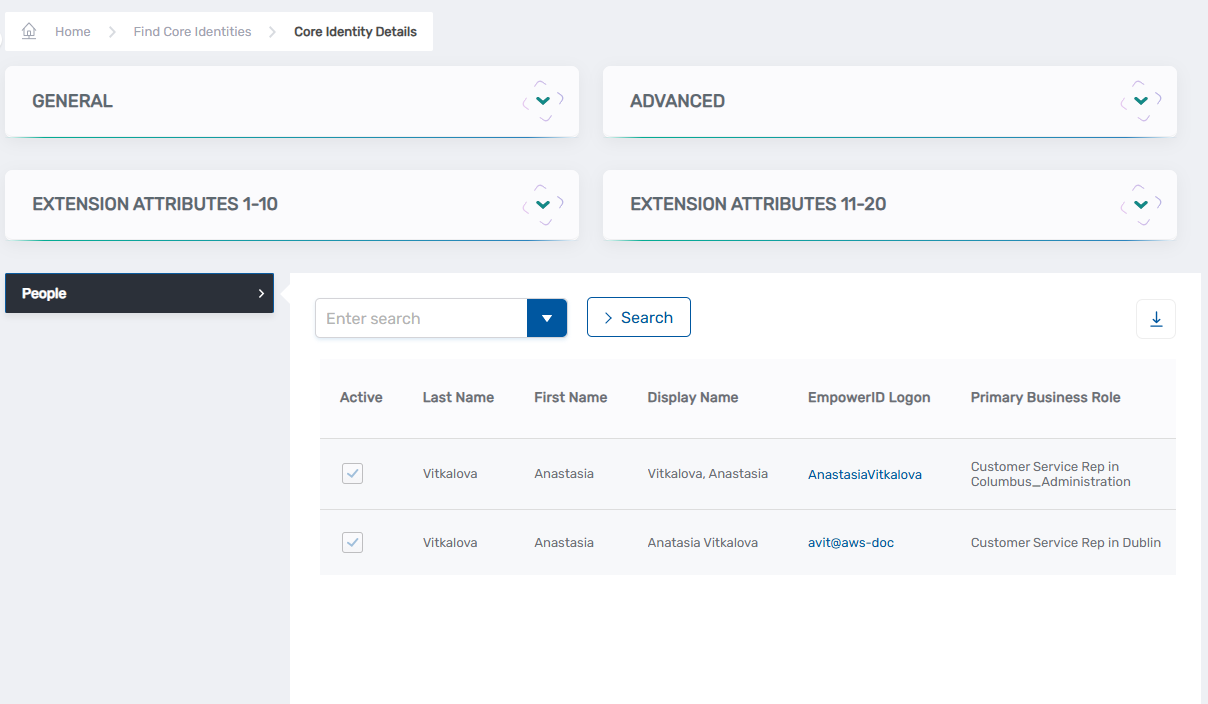The height and width of the screenshot is (704, 1208).
Task: Open the search filter dropdown arrow
Action: [x=547, y=317]
